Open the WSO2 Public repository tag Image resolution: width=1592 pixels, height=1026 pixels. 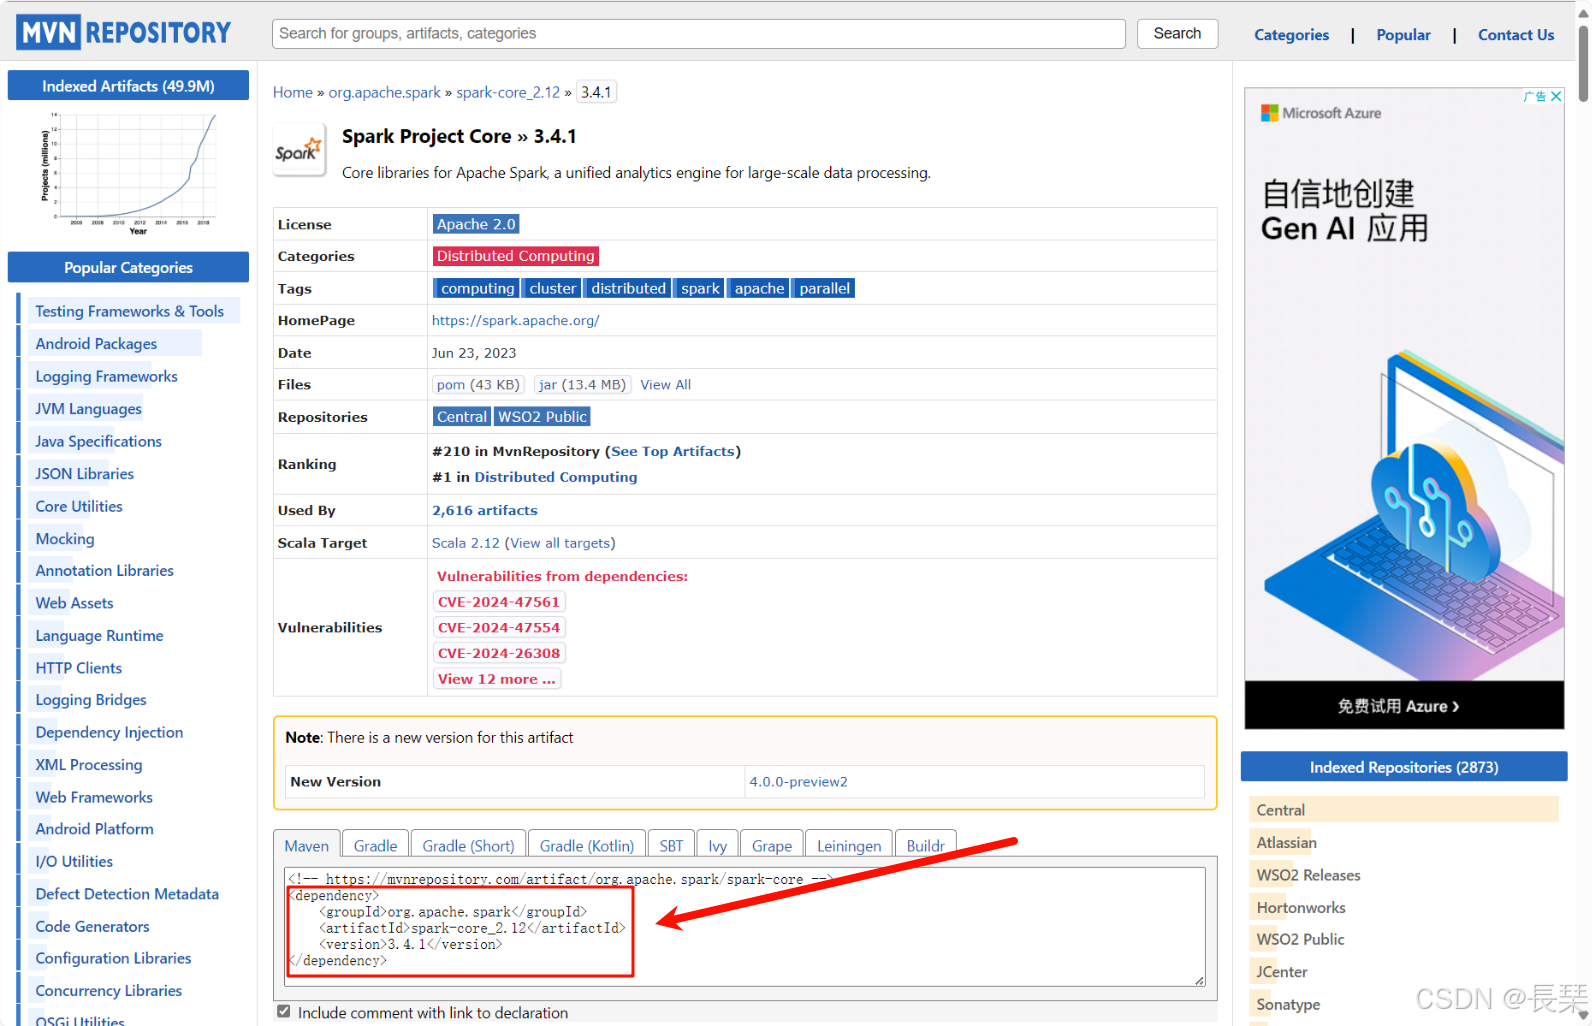click(x=542, y=416)
